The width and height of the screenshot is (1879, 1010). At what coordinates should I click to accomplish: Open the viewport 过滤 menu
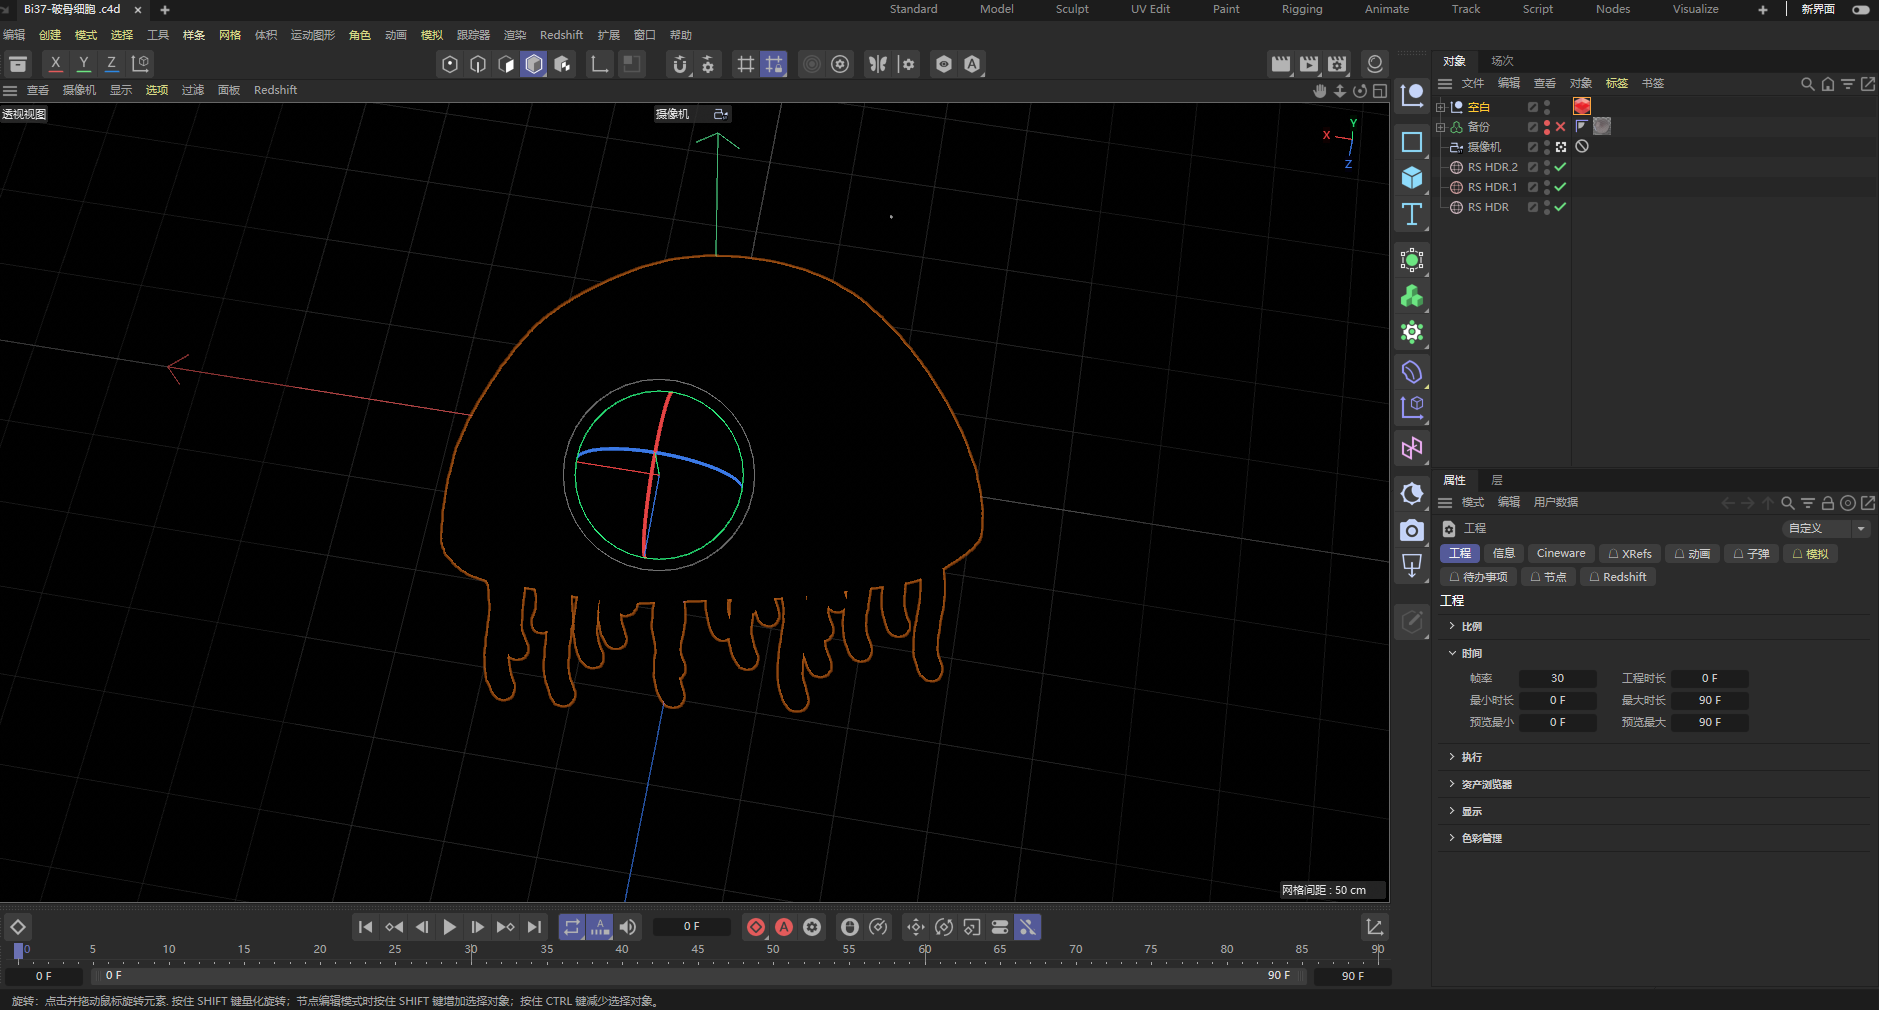click(193, 90)
